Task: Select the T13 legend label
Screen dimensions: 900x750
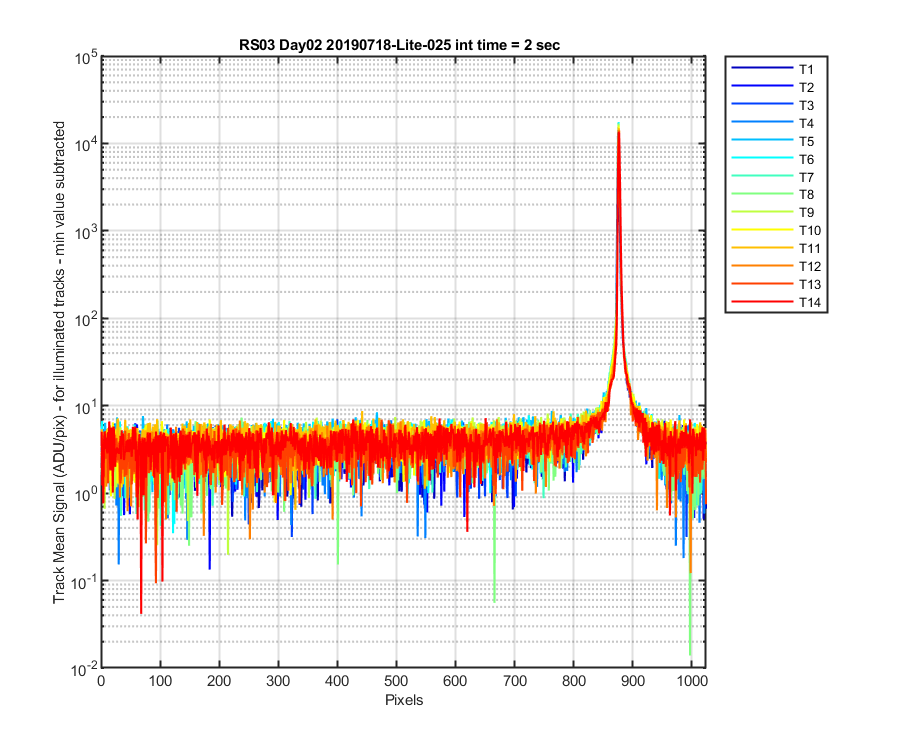Action: coord(809,285)
